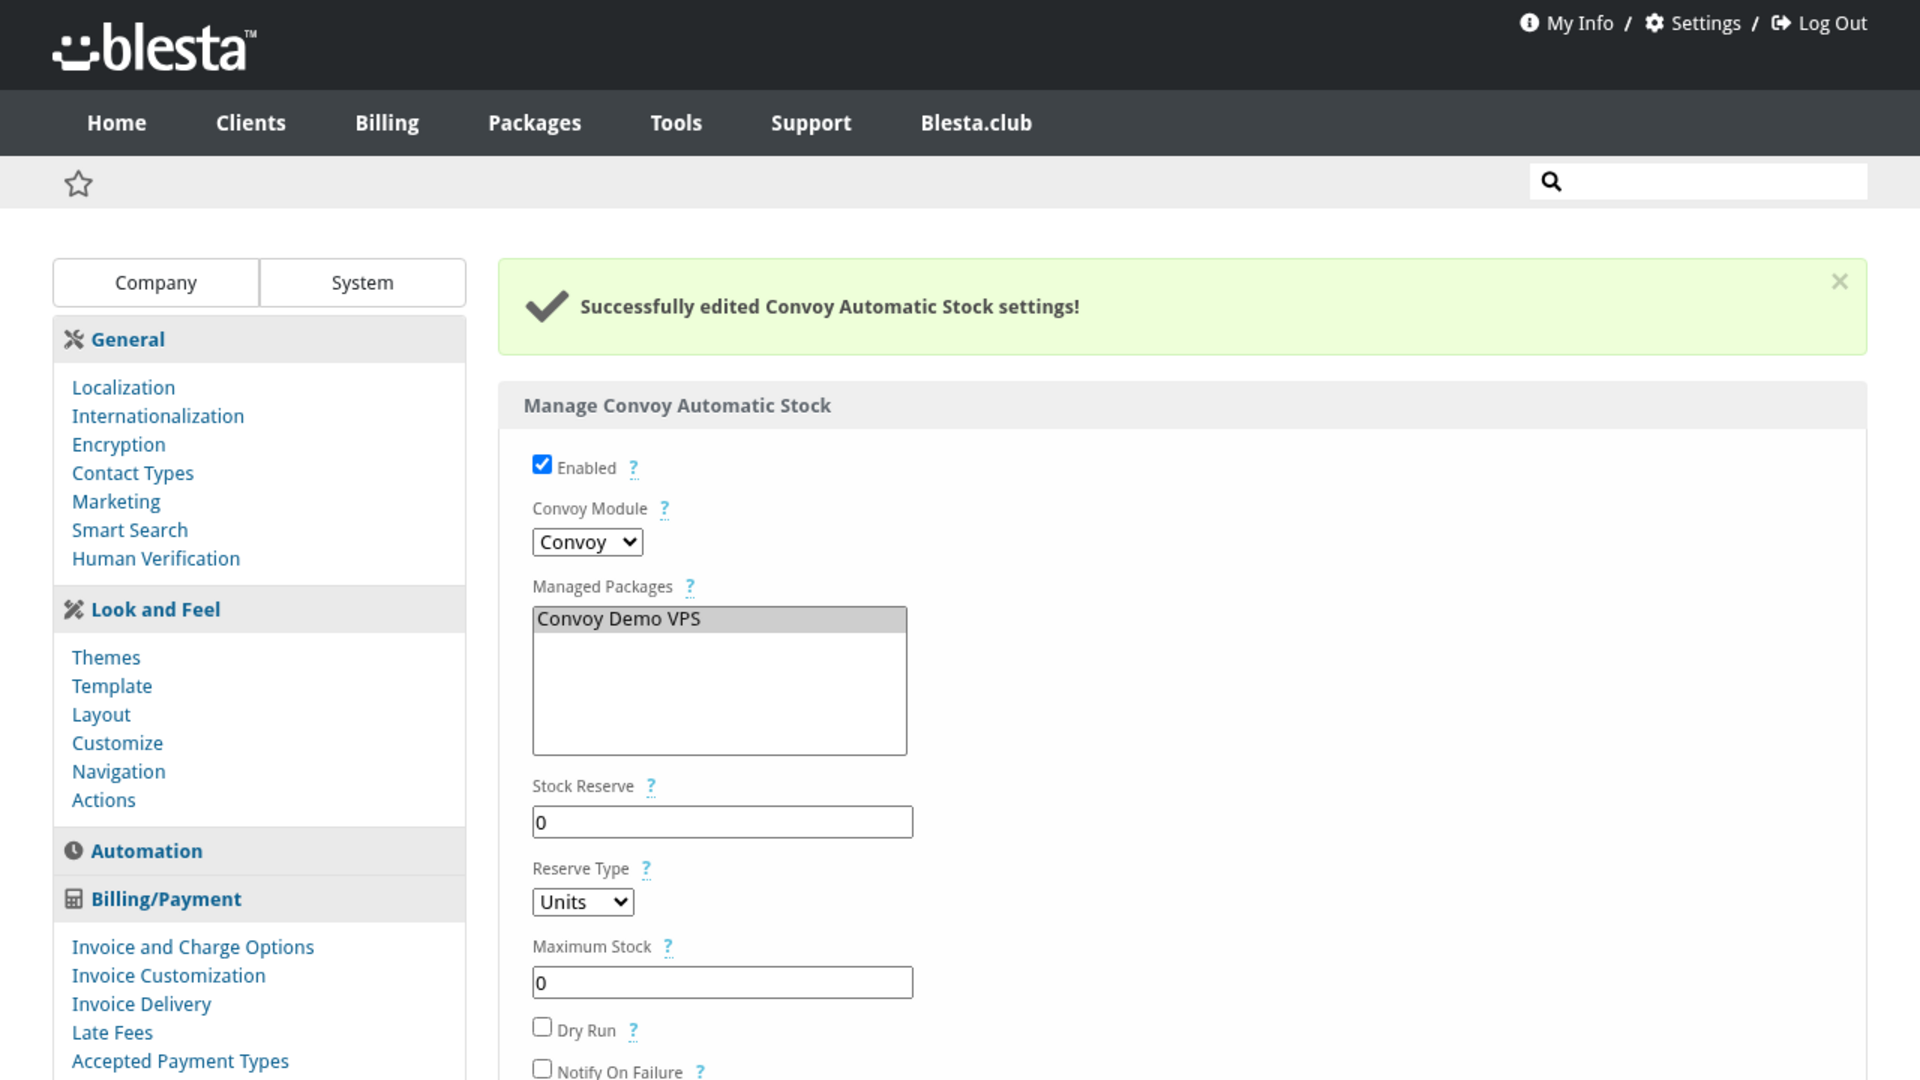1920x1080 pixels.
Task: Open the Notify On Failure help tooltip
Action: pos(700,1072)
